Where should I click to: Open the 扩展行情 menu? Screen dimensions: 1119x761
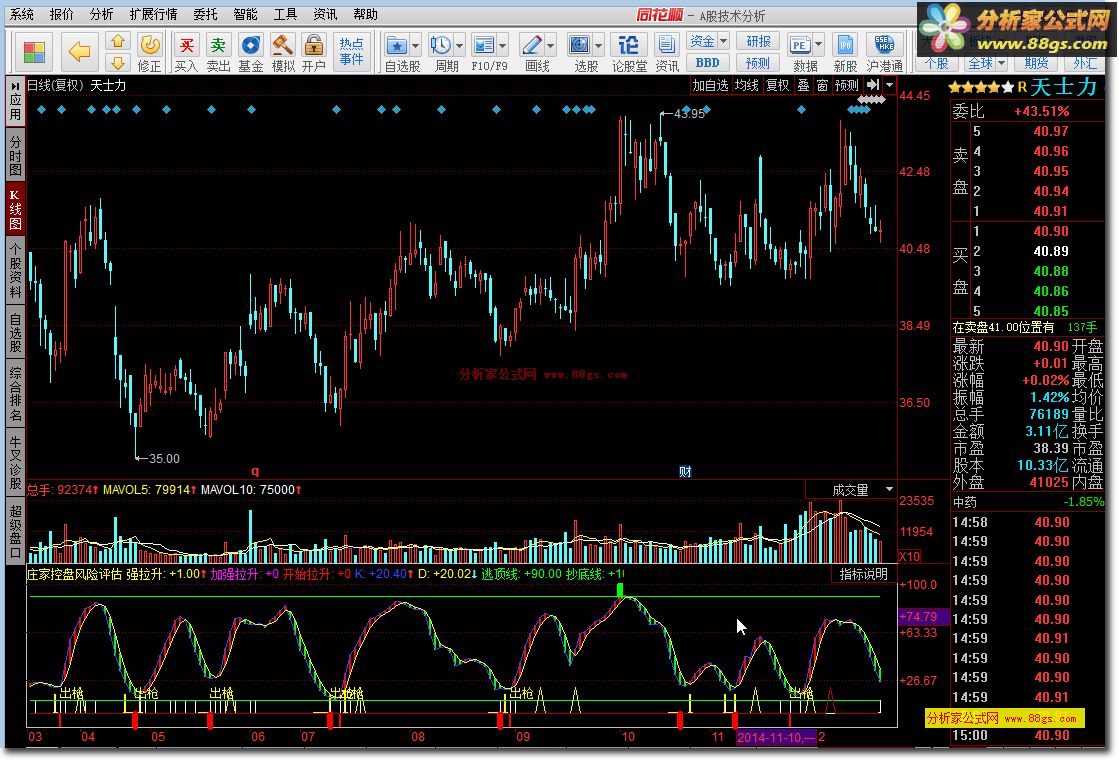(x=153, y=14)
